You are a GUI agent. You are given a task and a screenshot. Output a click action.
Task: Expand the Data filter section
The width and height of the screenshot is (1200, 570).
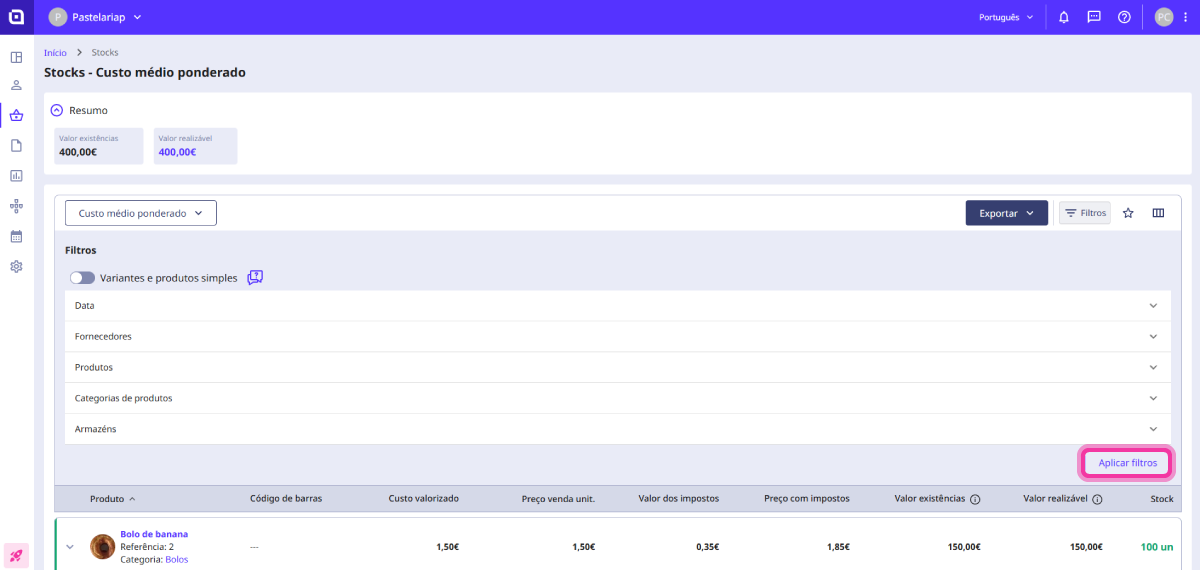click(x=618, y=305)
